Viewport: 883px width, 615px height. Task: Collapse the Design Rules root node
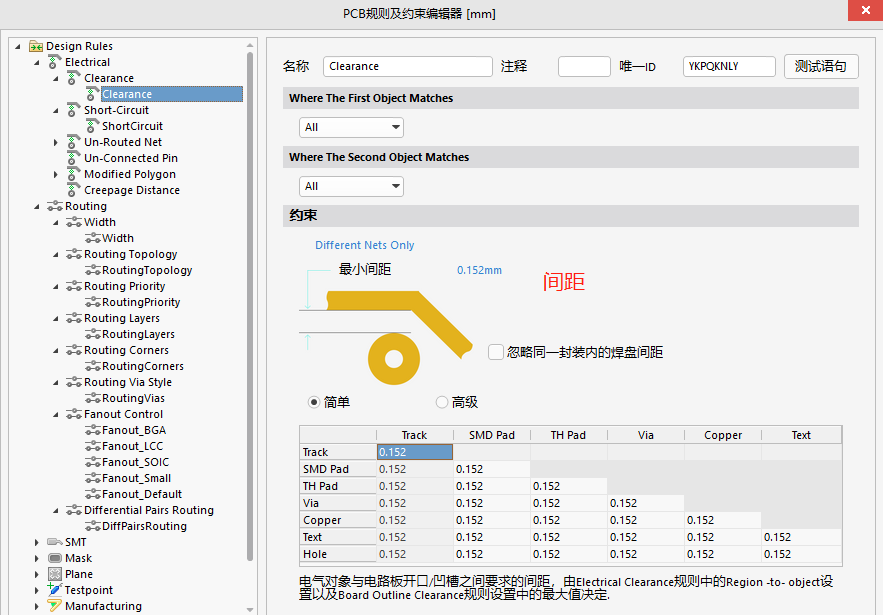coord(18,47)
